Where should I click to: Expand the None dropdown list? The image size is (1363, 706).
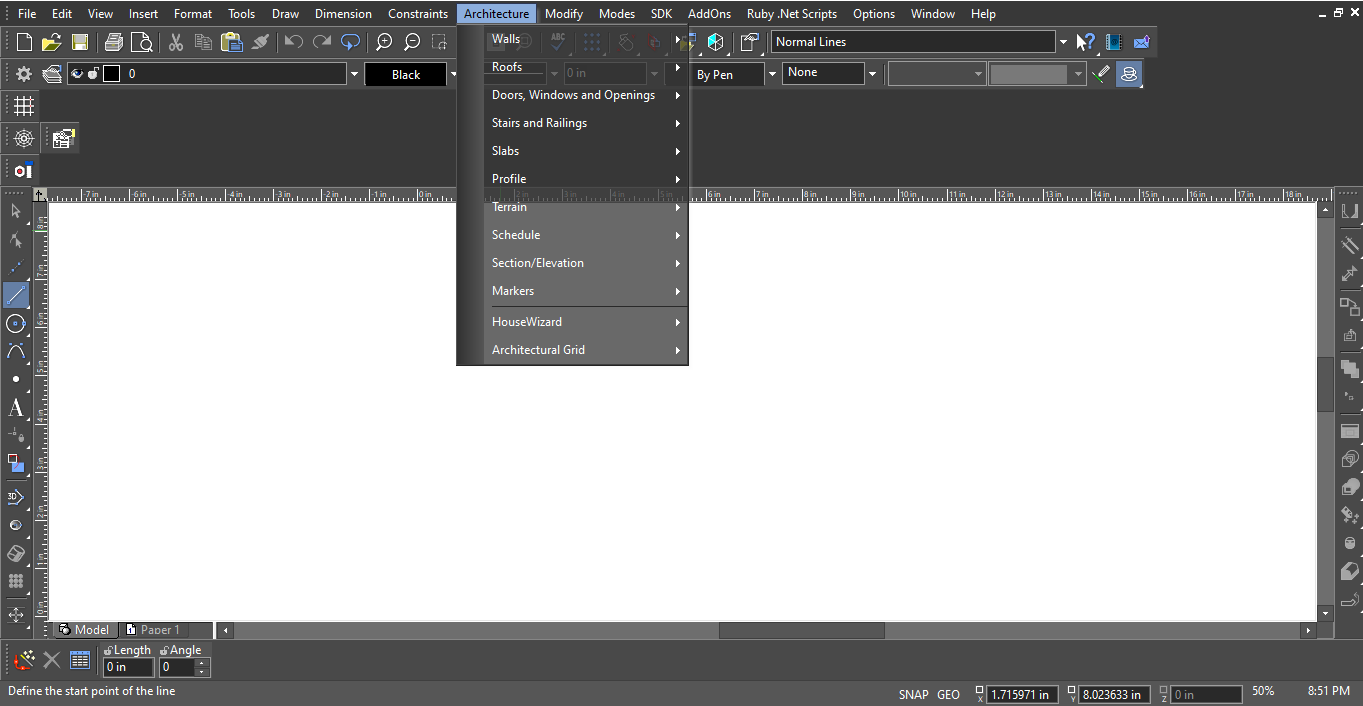tap(872, 74)
